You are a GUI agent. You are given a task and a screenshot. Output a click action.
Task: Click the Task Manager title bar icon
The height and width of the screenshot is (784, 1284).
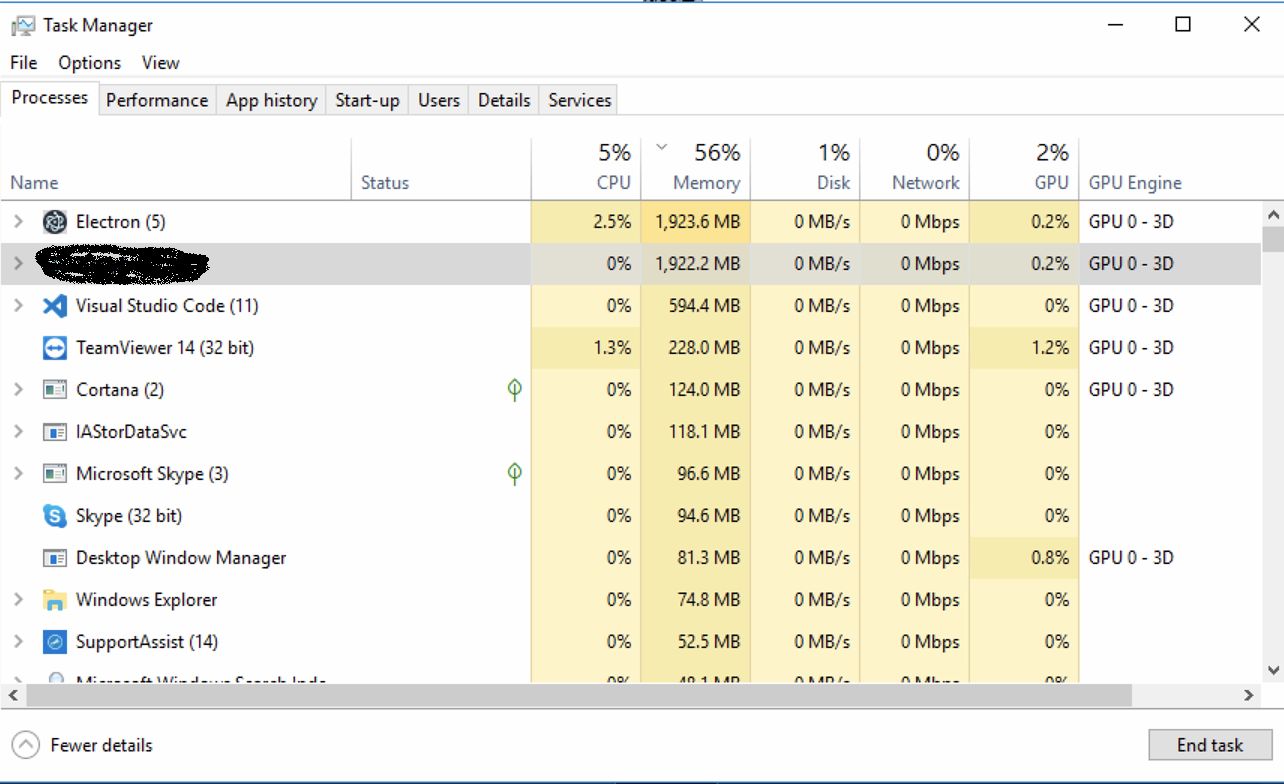[22, 25]
